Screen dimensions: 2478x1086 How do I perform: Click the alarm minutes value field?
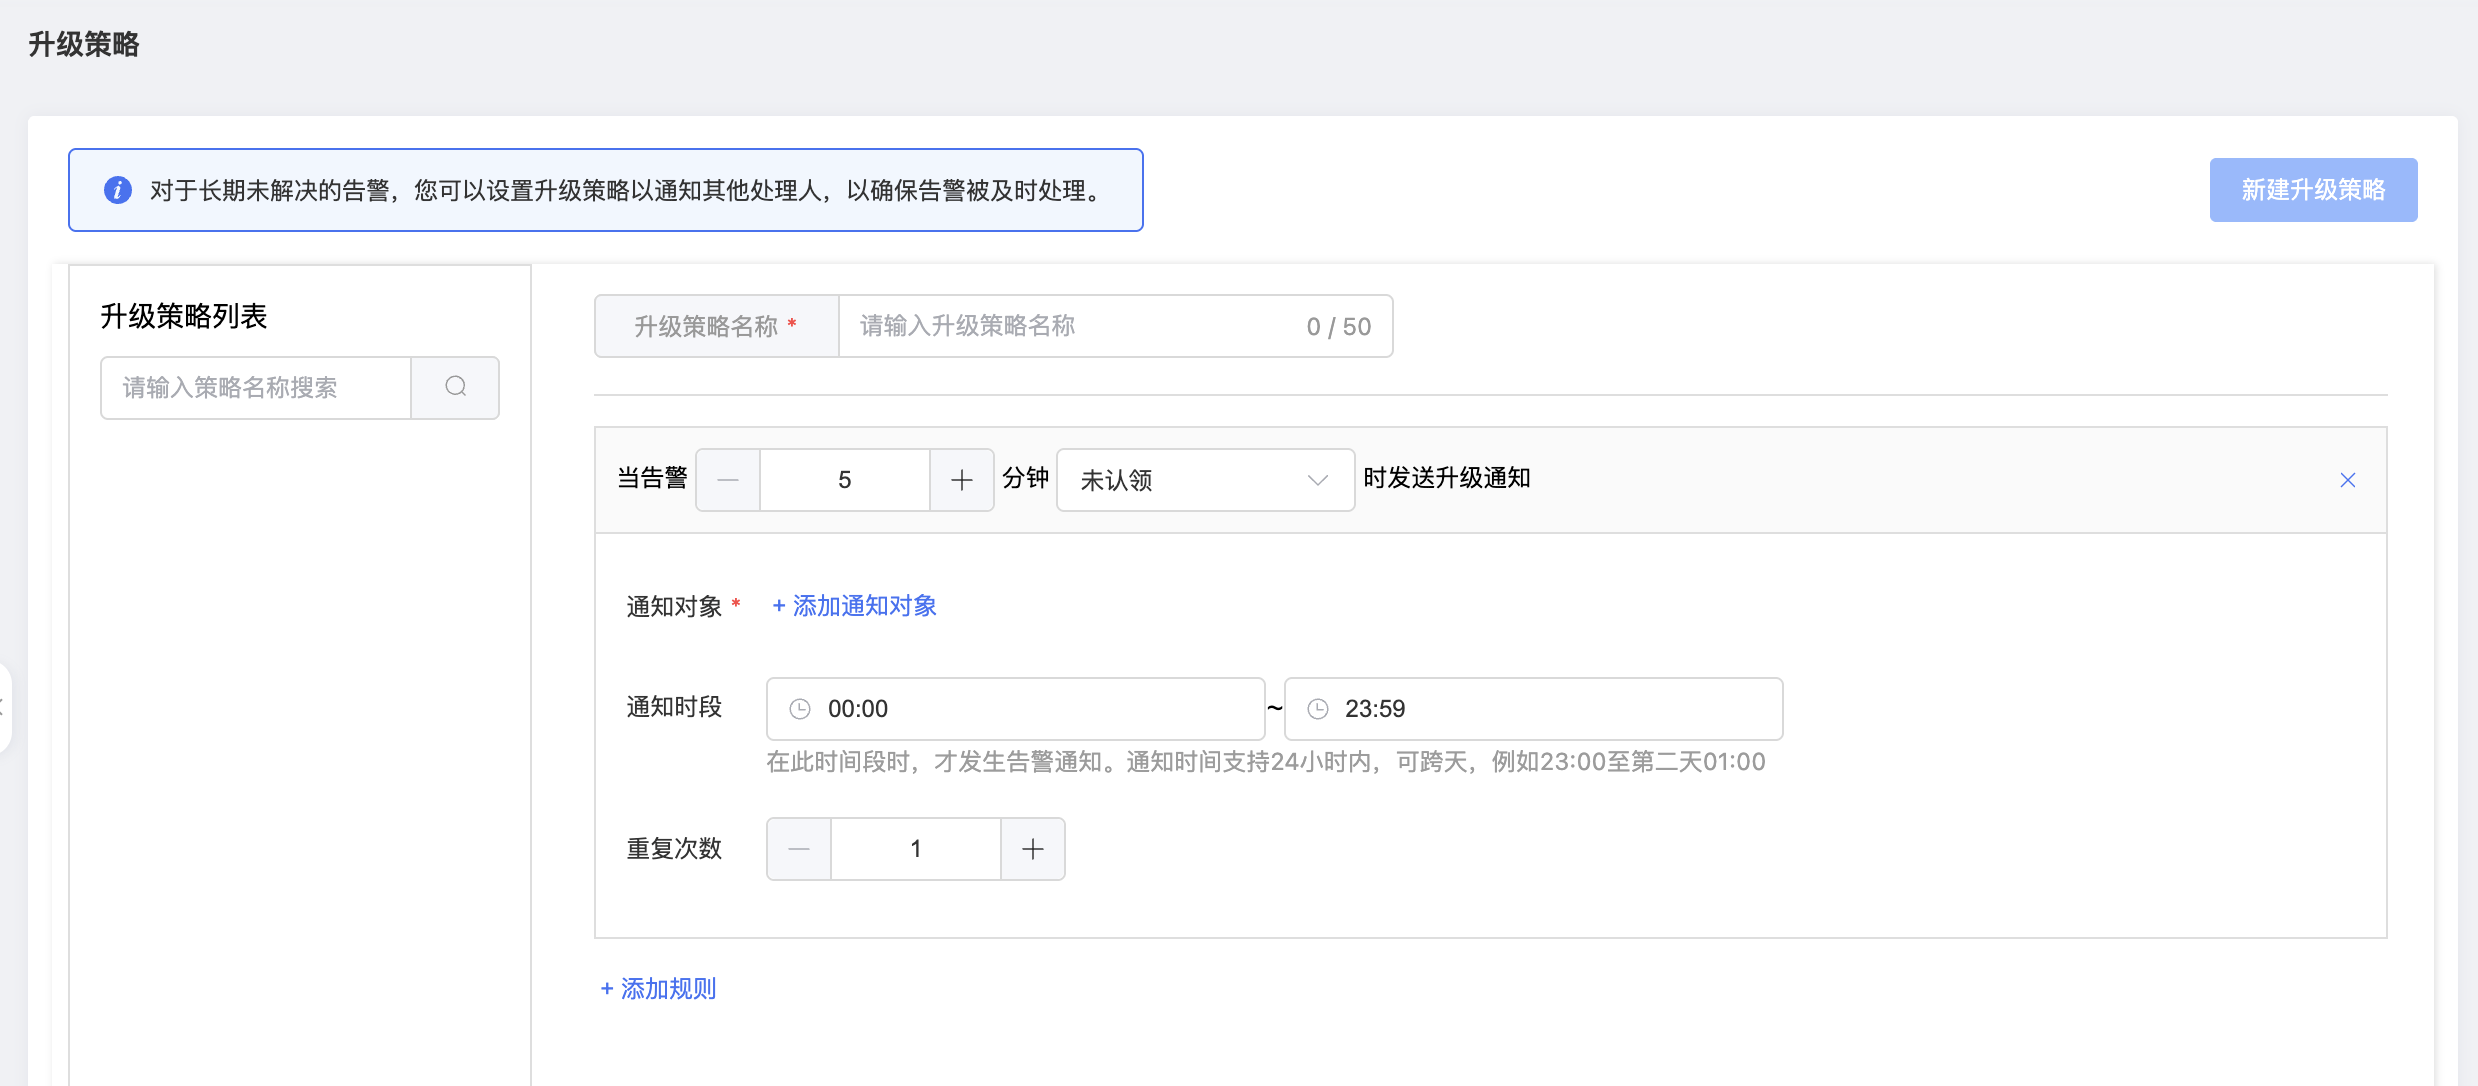coord(844,480)
